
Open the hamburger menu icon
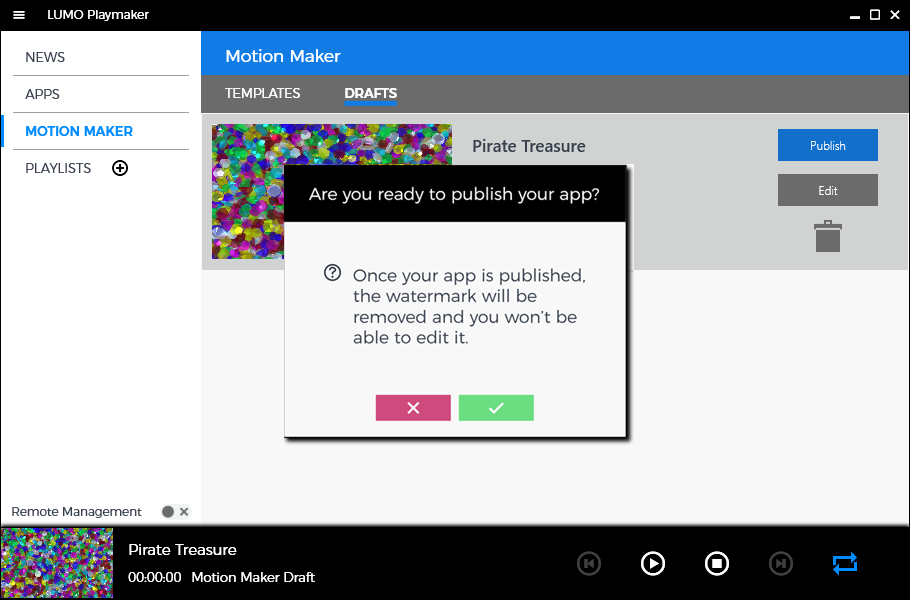[x=18, y=15]
